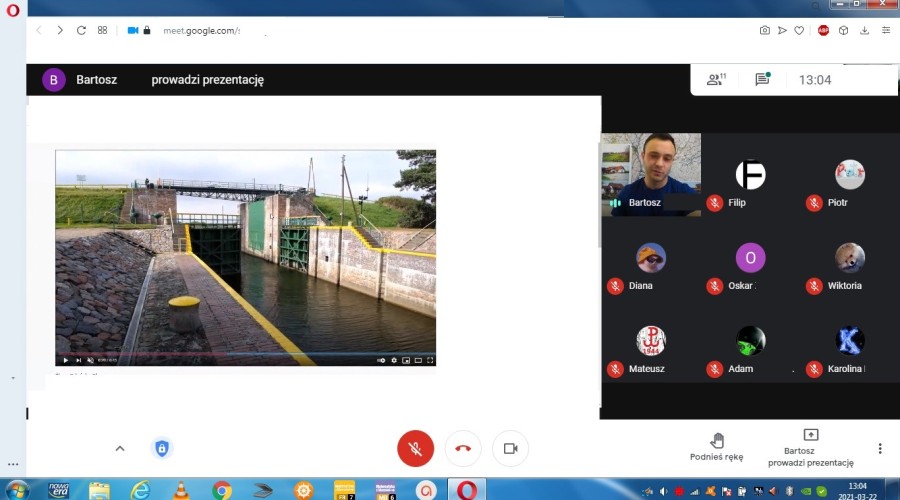
Task: Open the meeting chat panel
Action: 762,80
